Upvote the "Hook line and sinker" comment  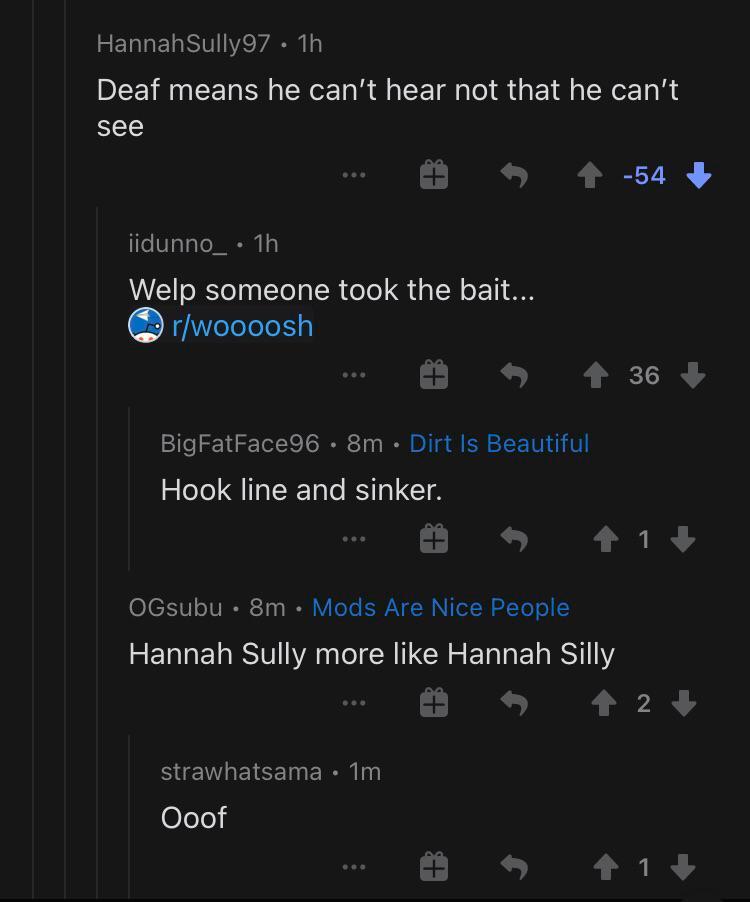605,539
